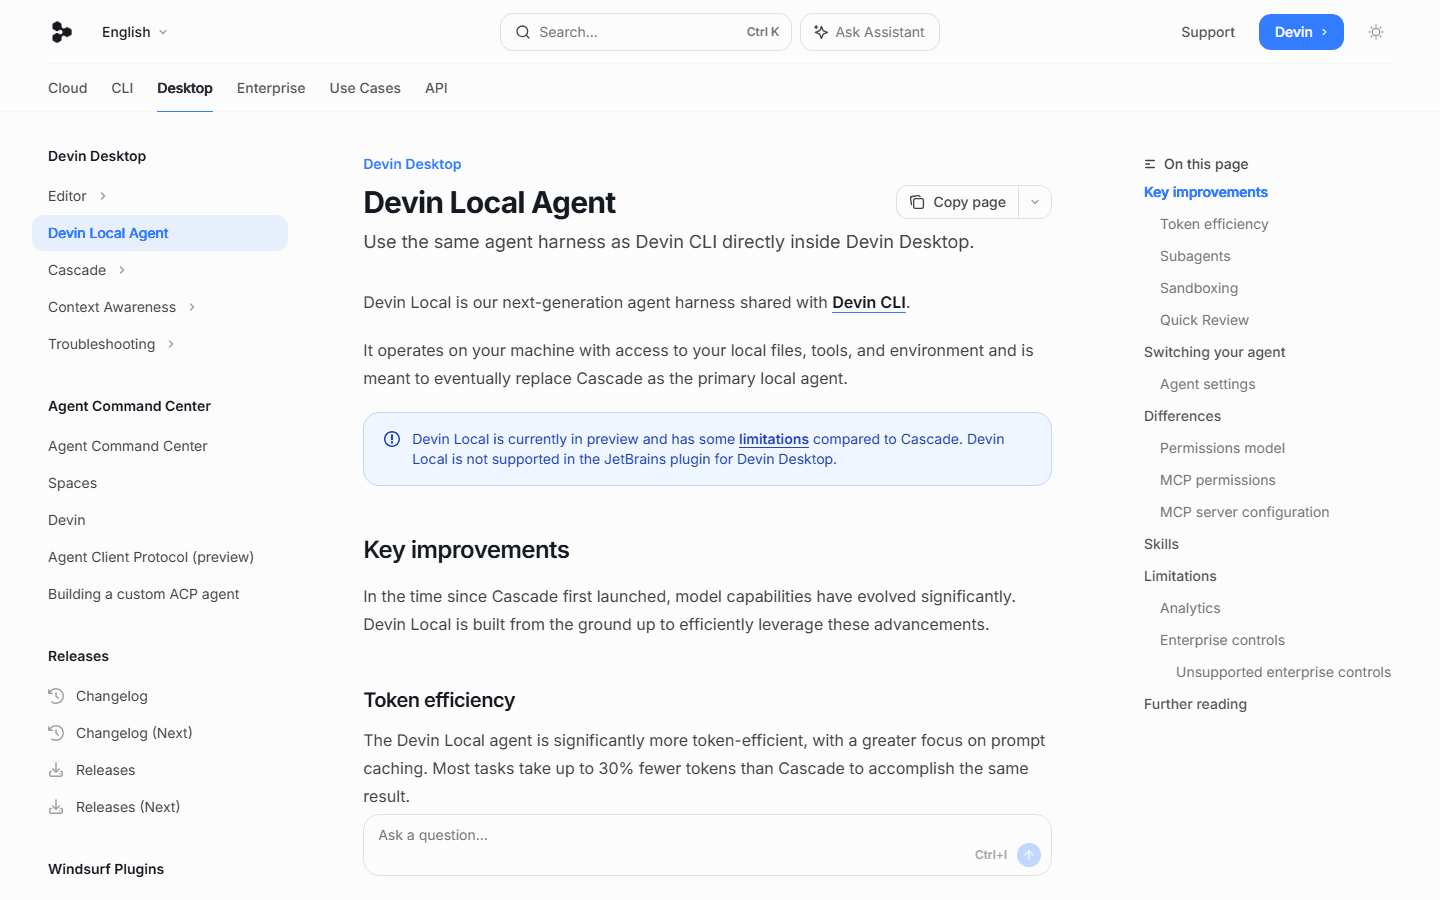Switch to the Cloud tab
This screenshot has width=1440, height=900.
click(68, 88)
